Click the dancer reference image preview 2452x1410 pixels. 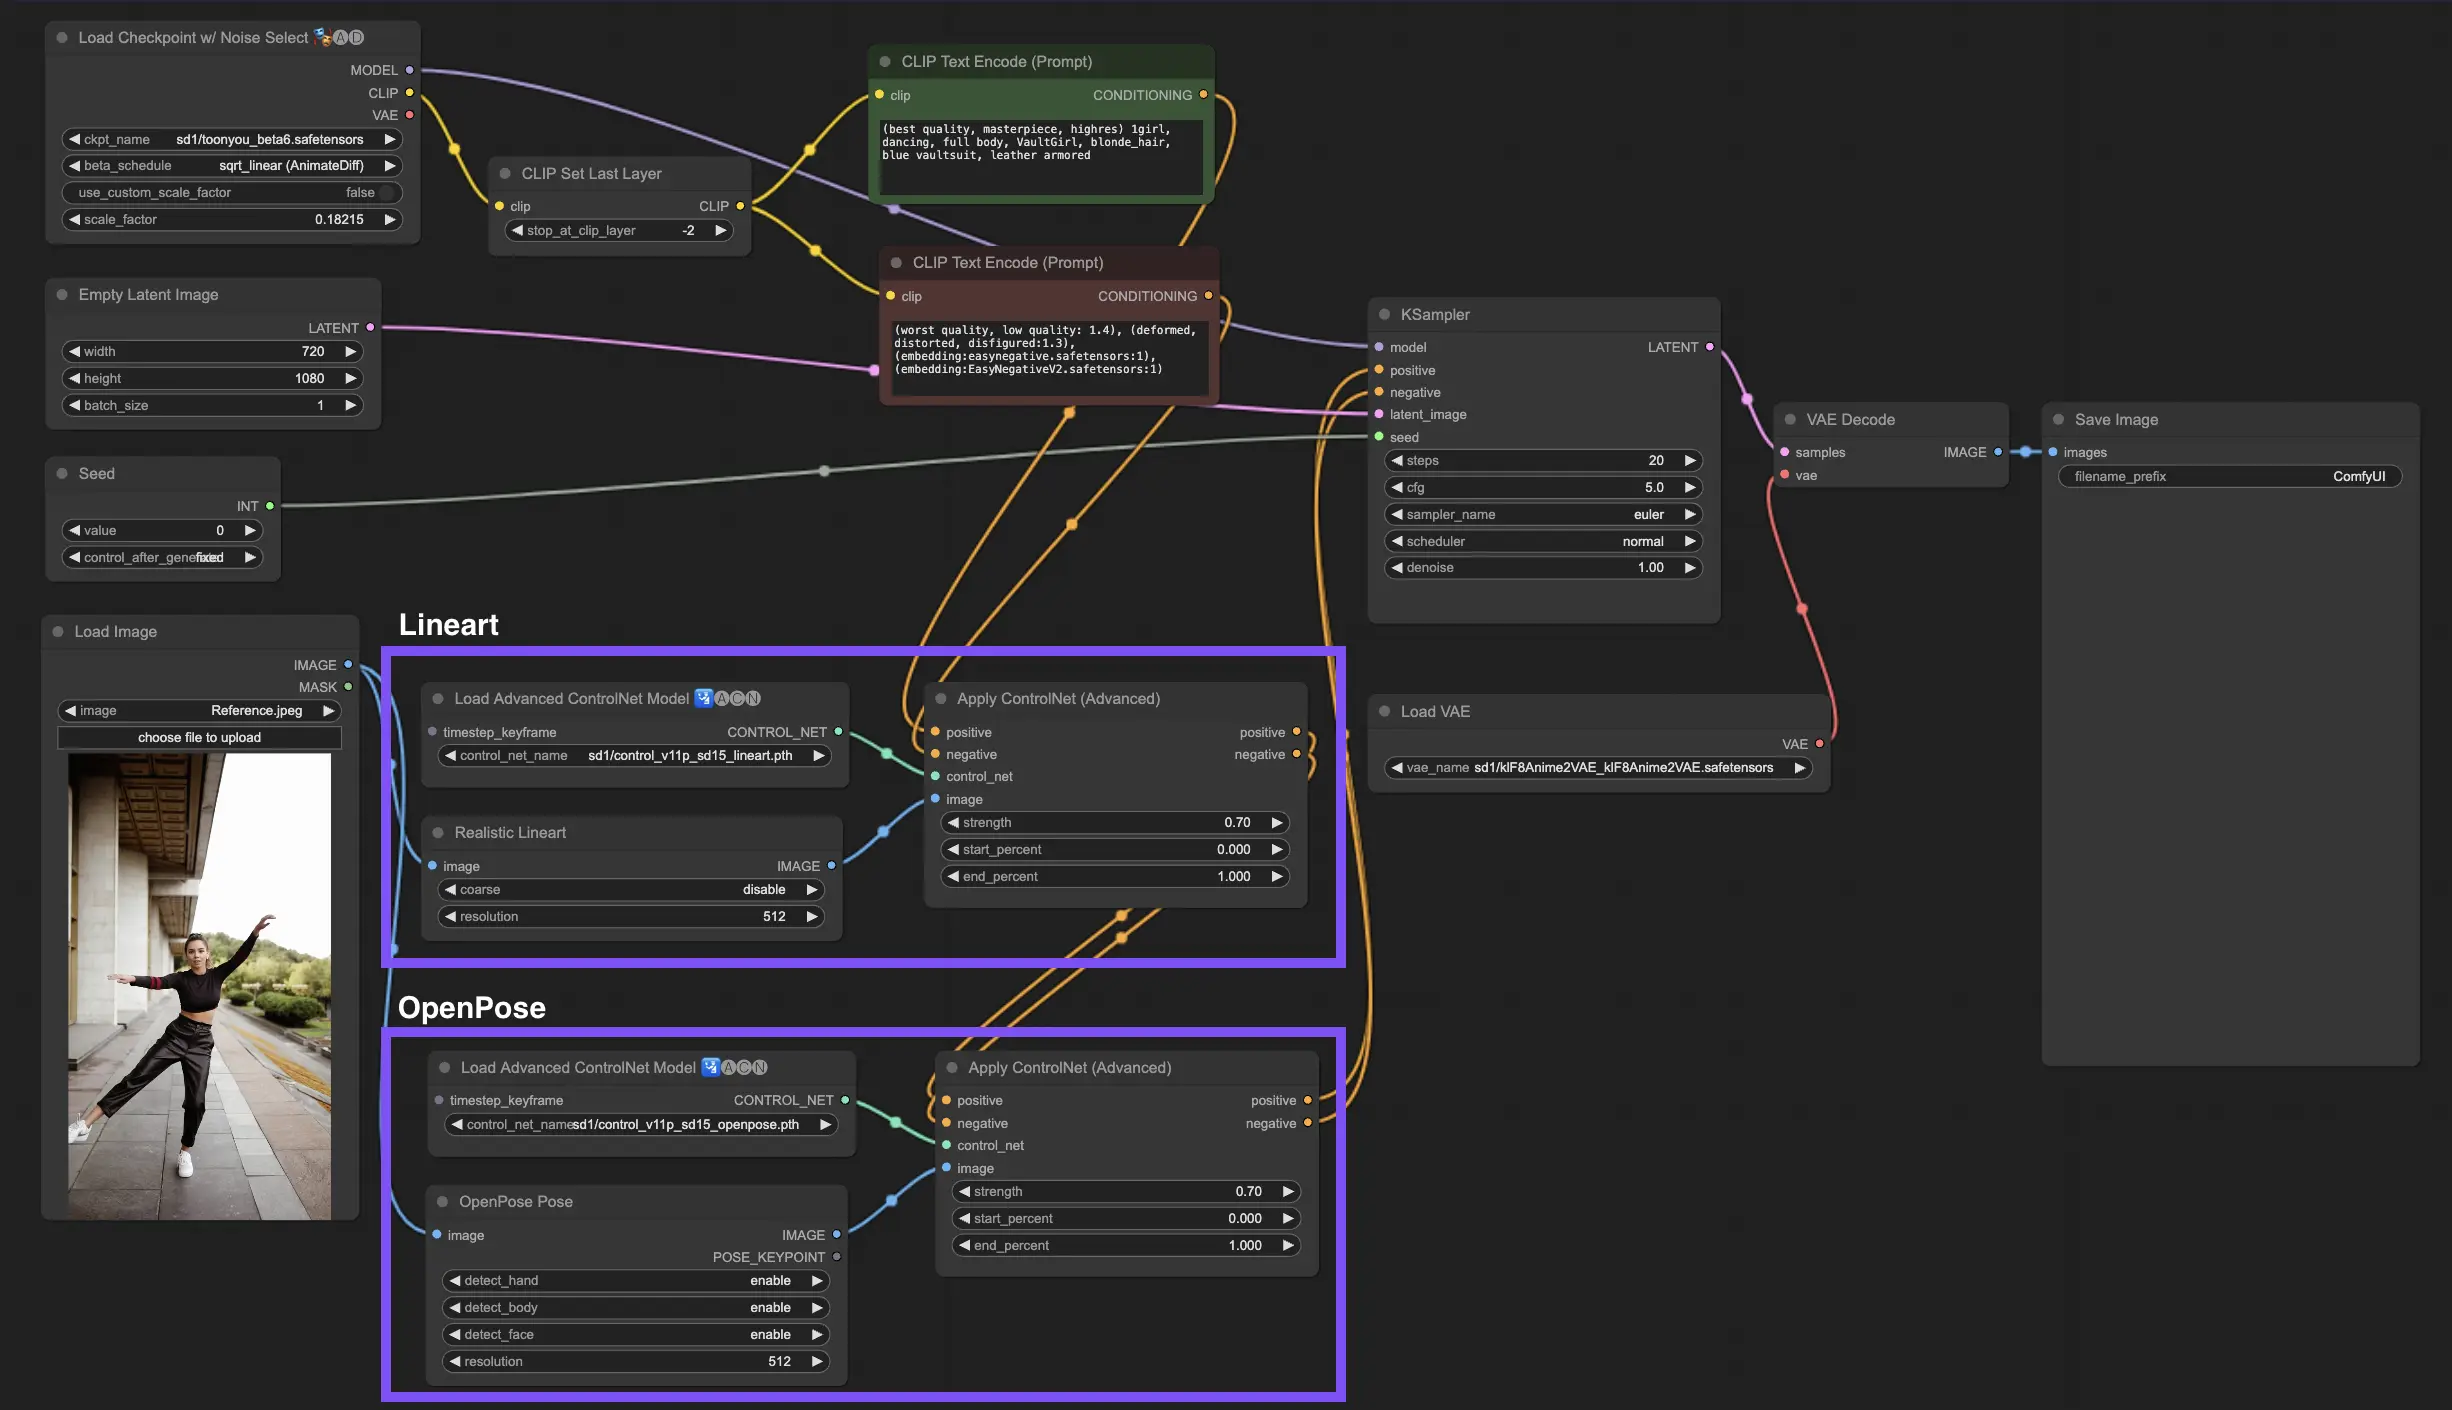click(199, 986)
